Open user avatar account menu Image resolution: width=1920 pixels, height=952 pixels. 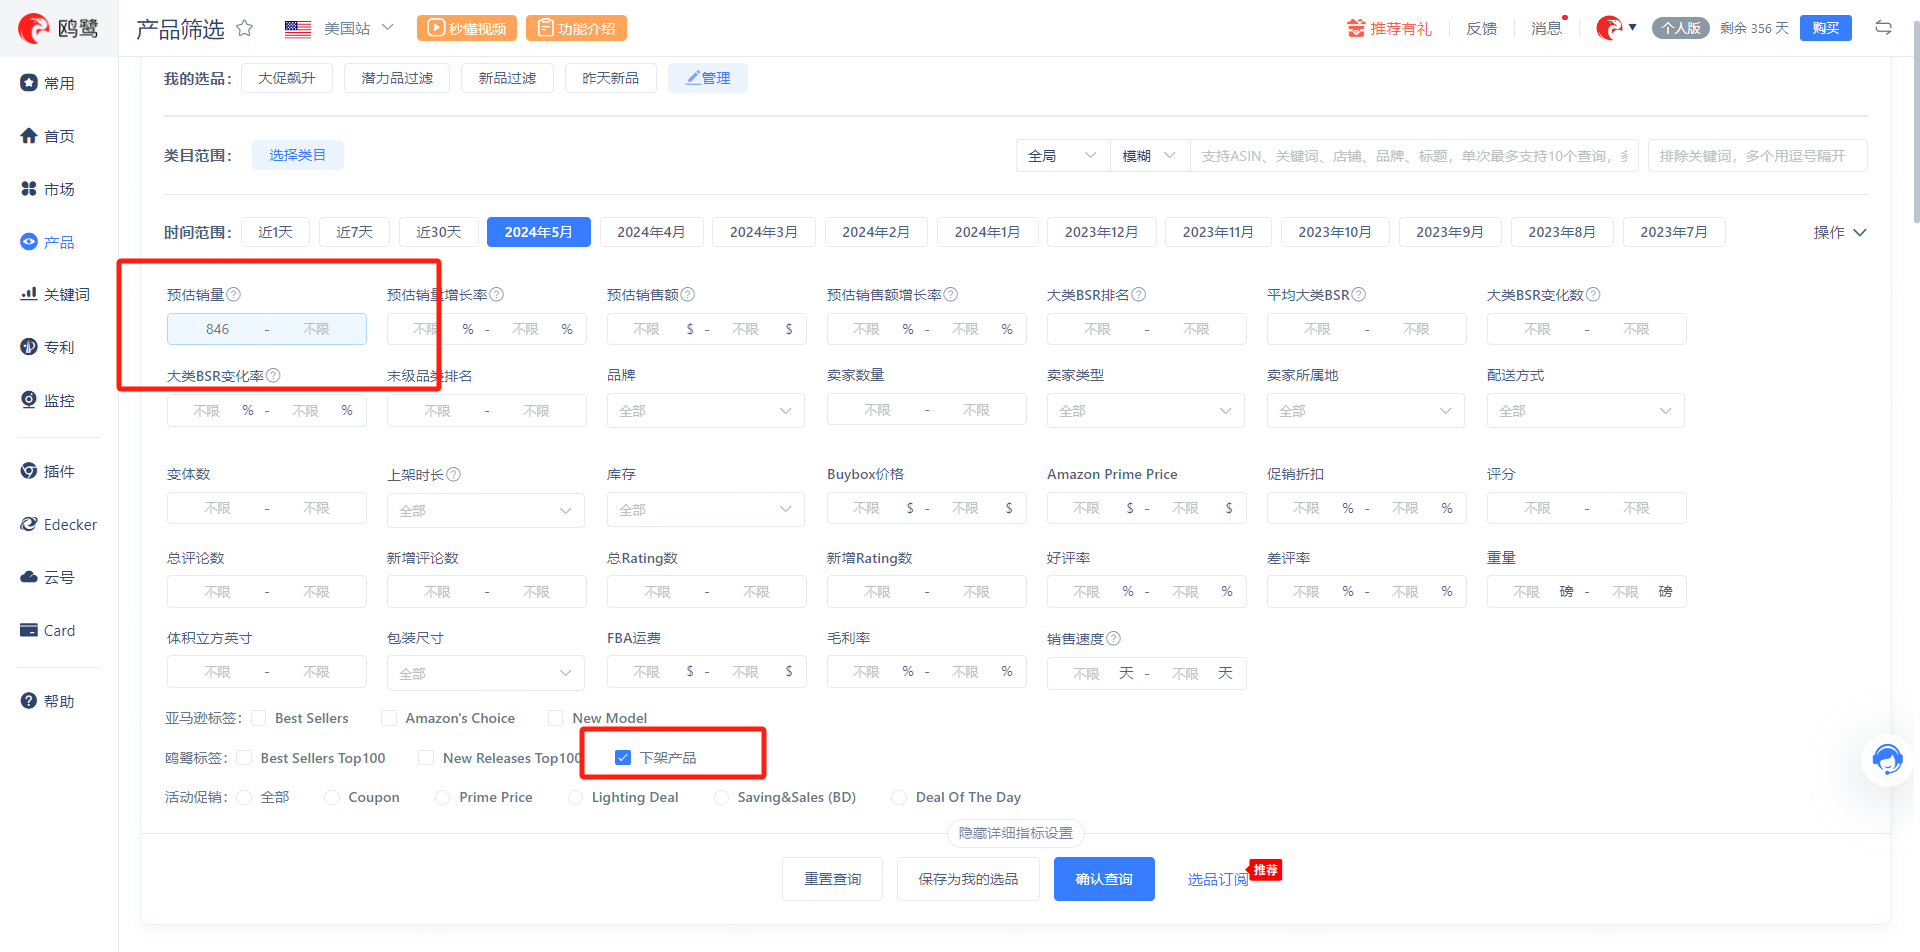click(x=1616, y=28)
